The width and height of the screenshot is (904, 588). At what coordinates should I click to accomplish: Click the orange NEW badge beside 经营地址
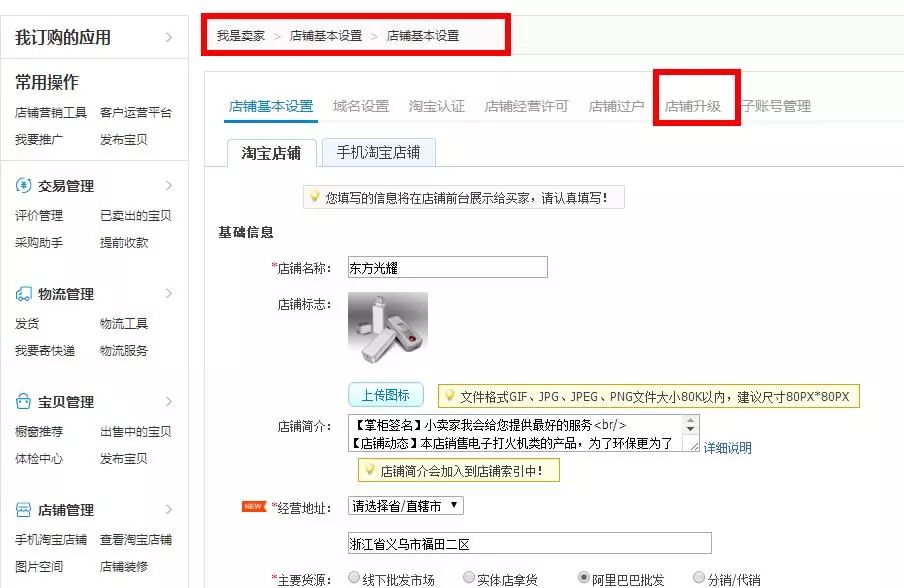(254, 506)
